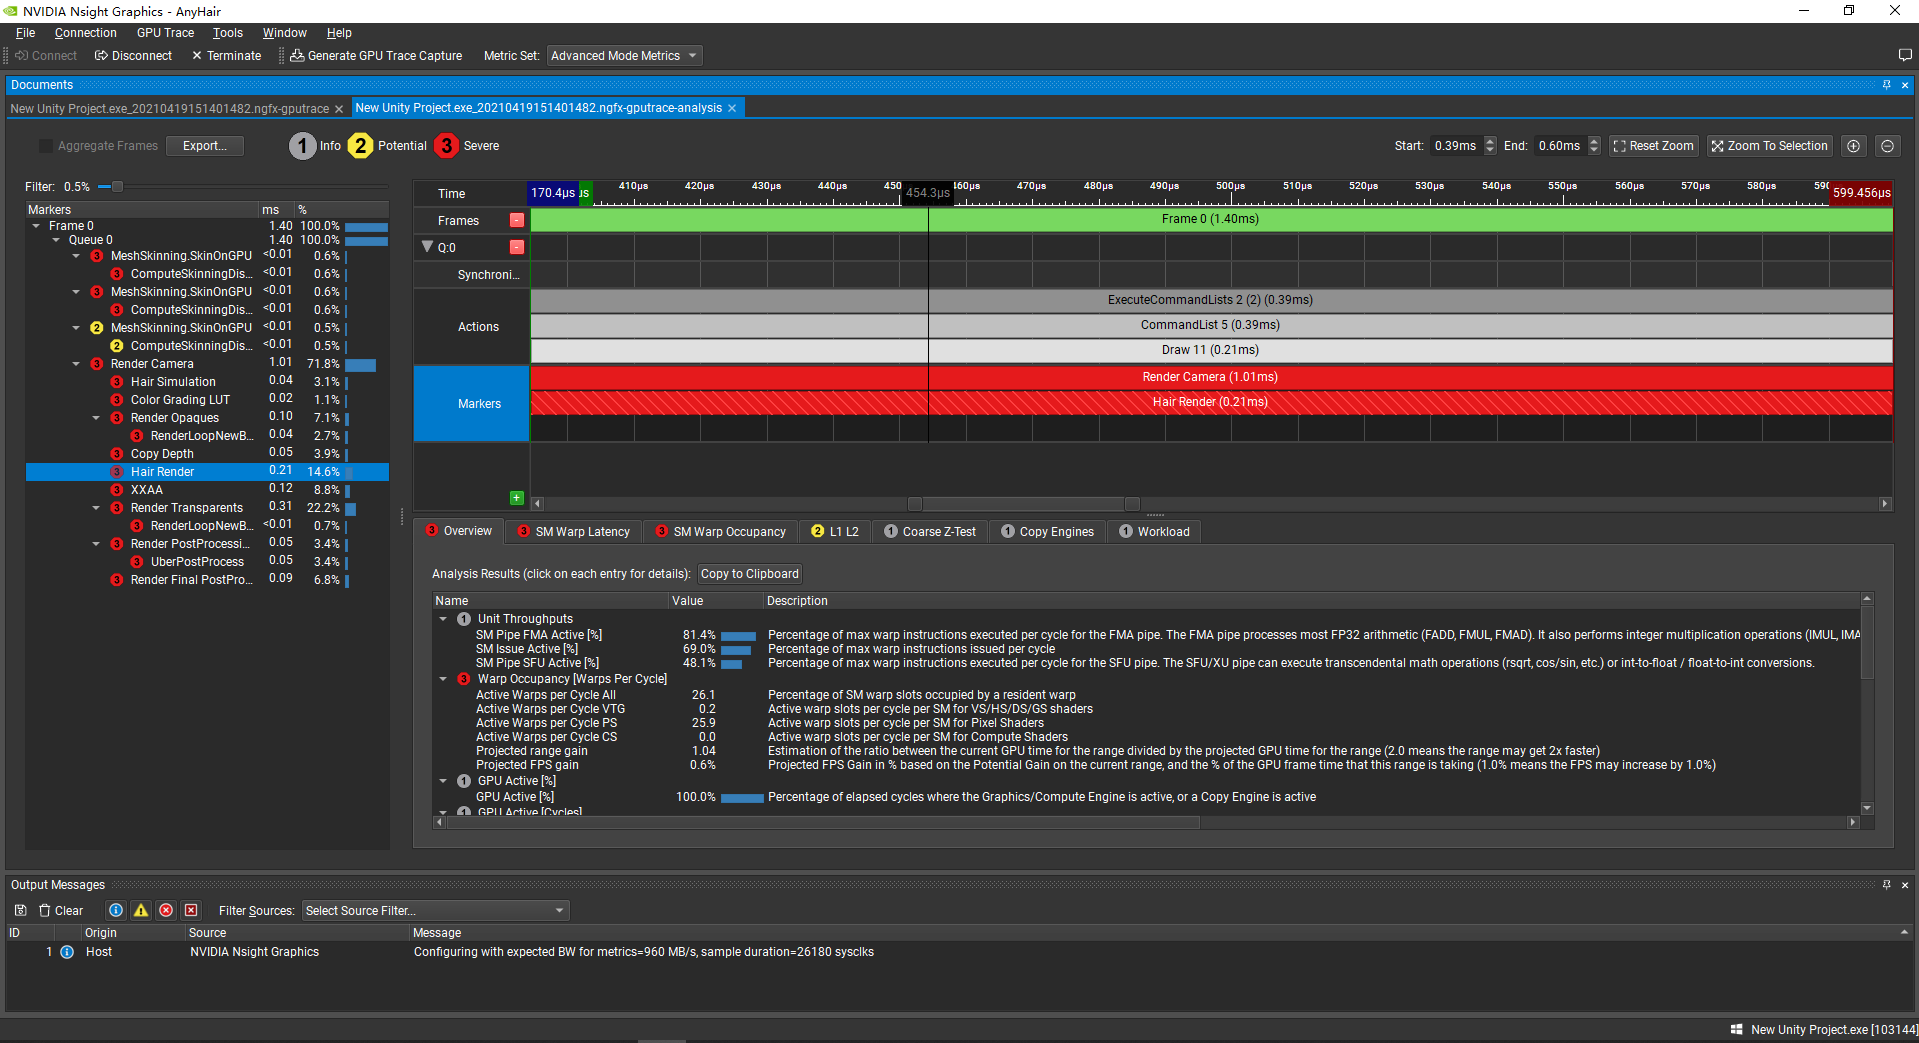Switch to the L1 L2 tab
Image resolution: width=1919 pixels, height=1043 pixels.
point(835,532)
